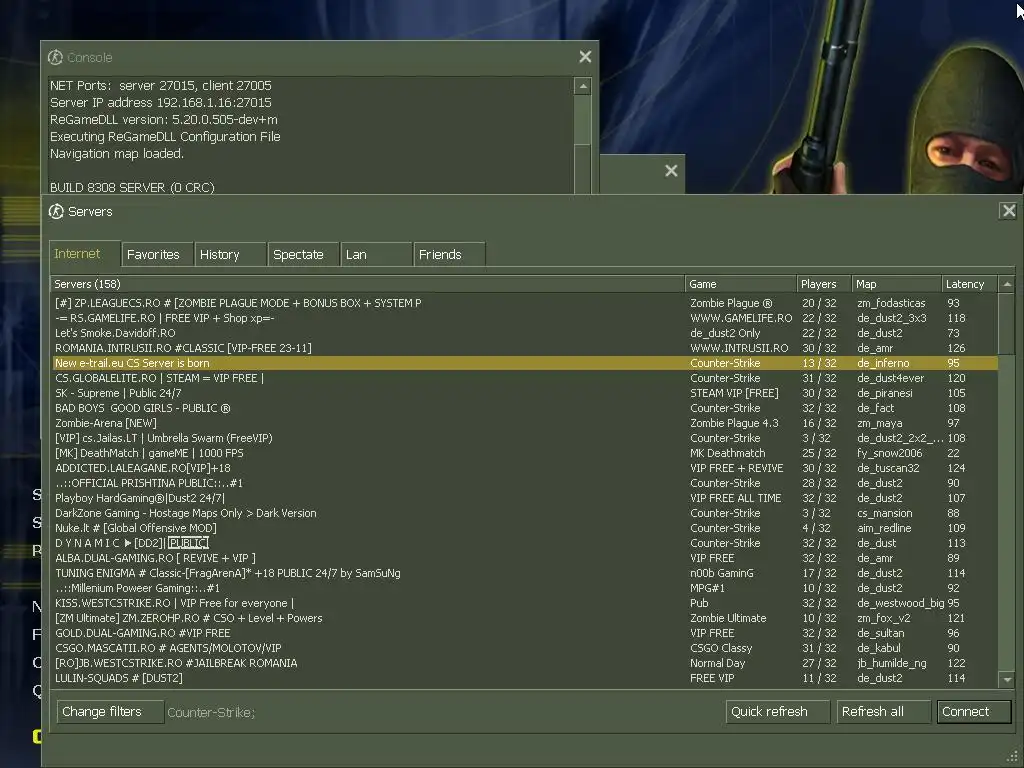Close the Servers window
The image size is (1024, 768).
[1008, 211]
